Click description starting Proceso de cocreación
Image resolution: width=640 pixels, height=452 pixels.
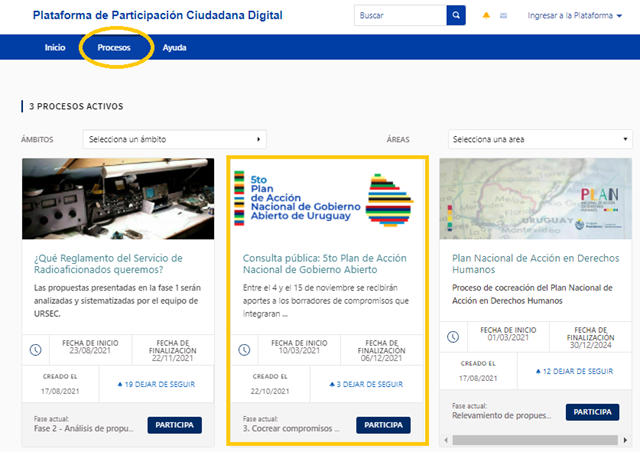point(532,294)
